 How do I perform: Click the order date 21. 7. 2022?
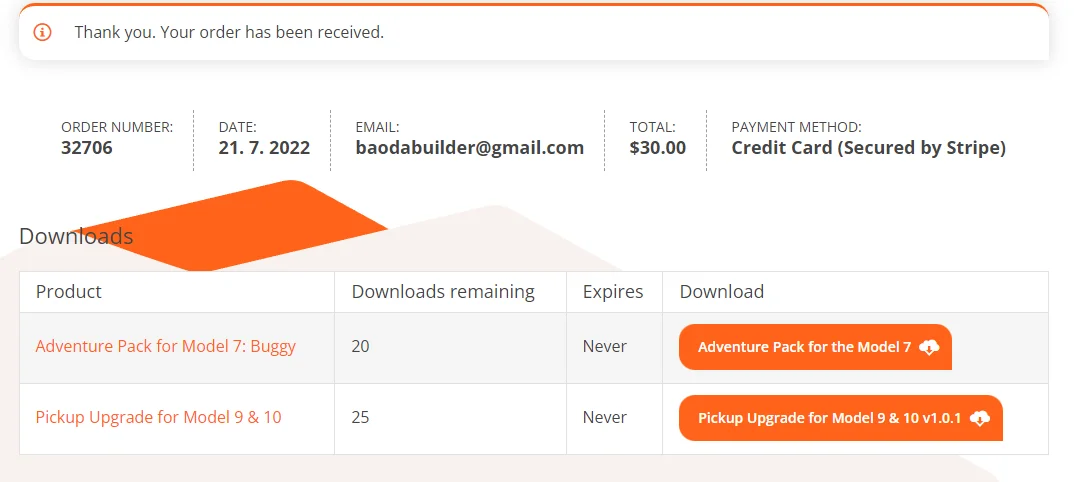click(264, 148)
